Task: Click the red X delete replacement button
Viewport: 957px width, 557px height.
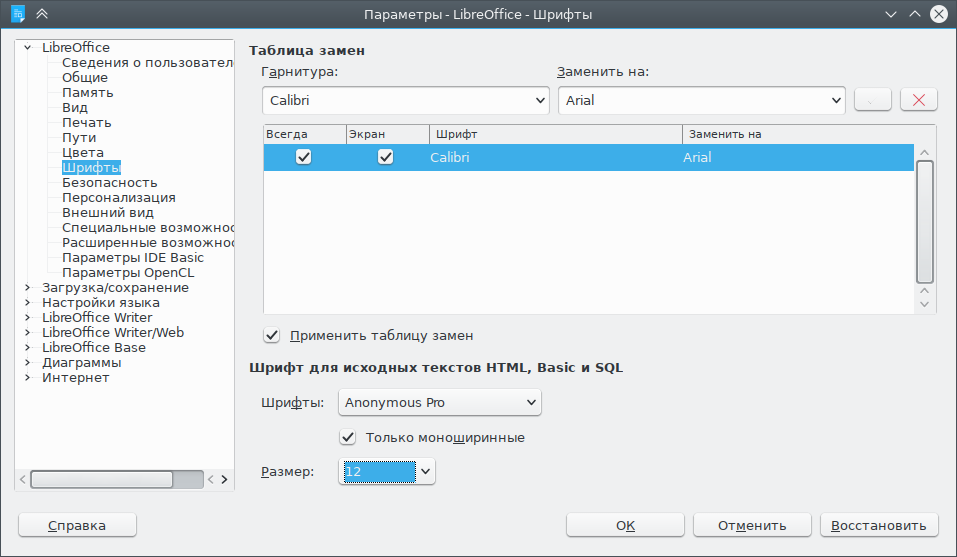Action: [919, 100]
